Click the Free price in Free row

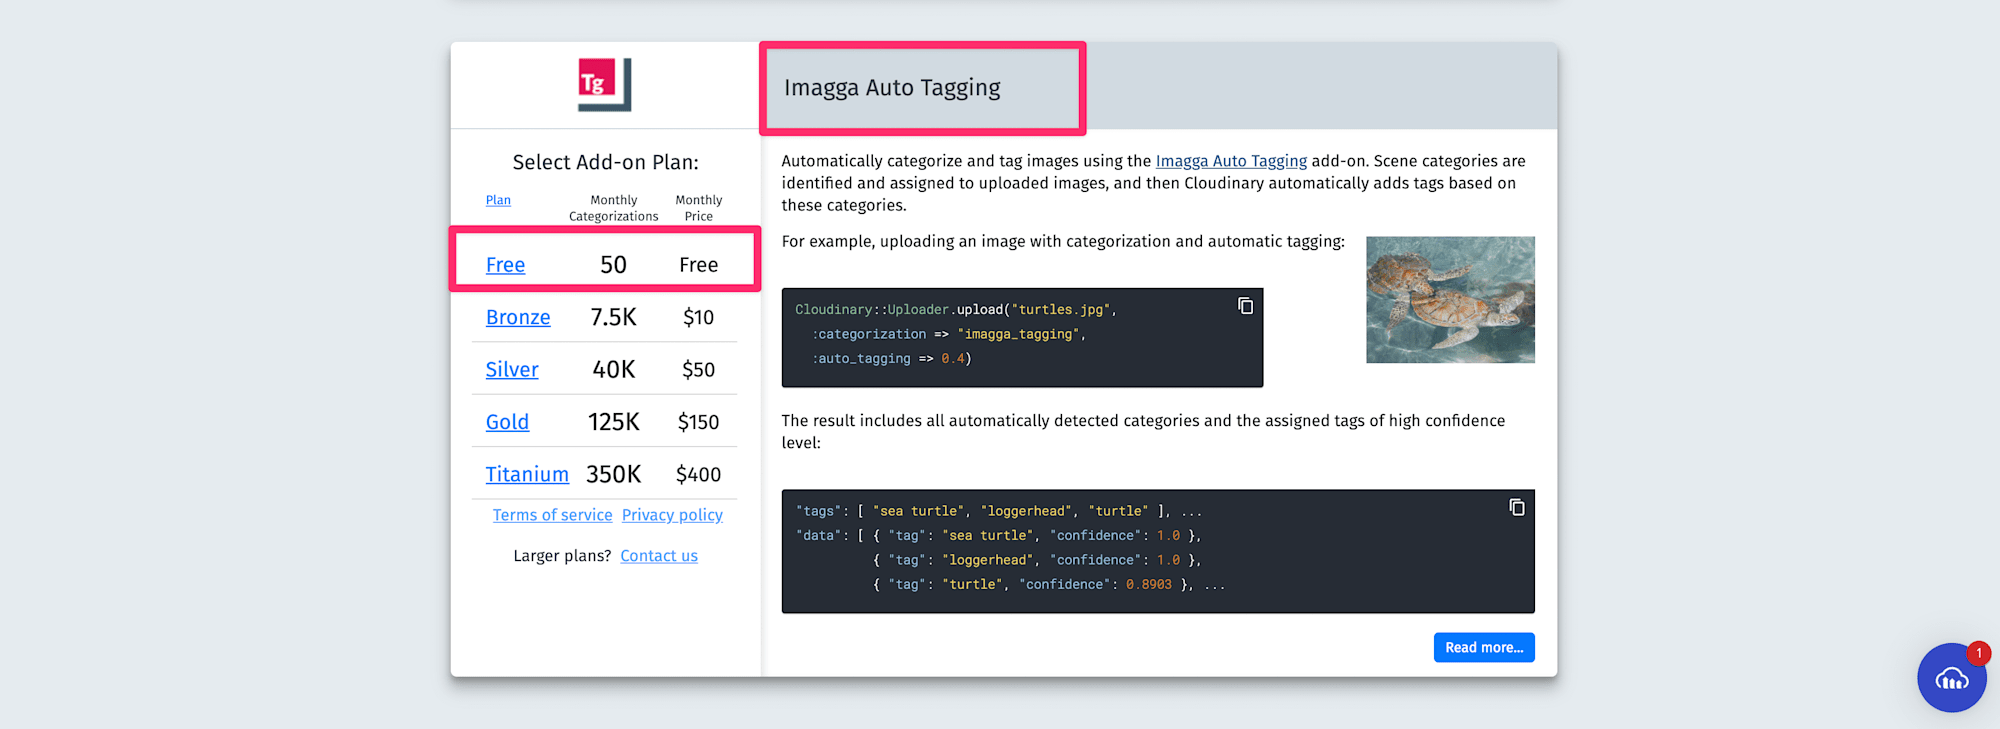click(x=698, y=265)
